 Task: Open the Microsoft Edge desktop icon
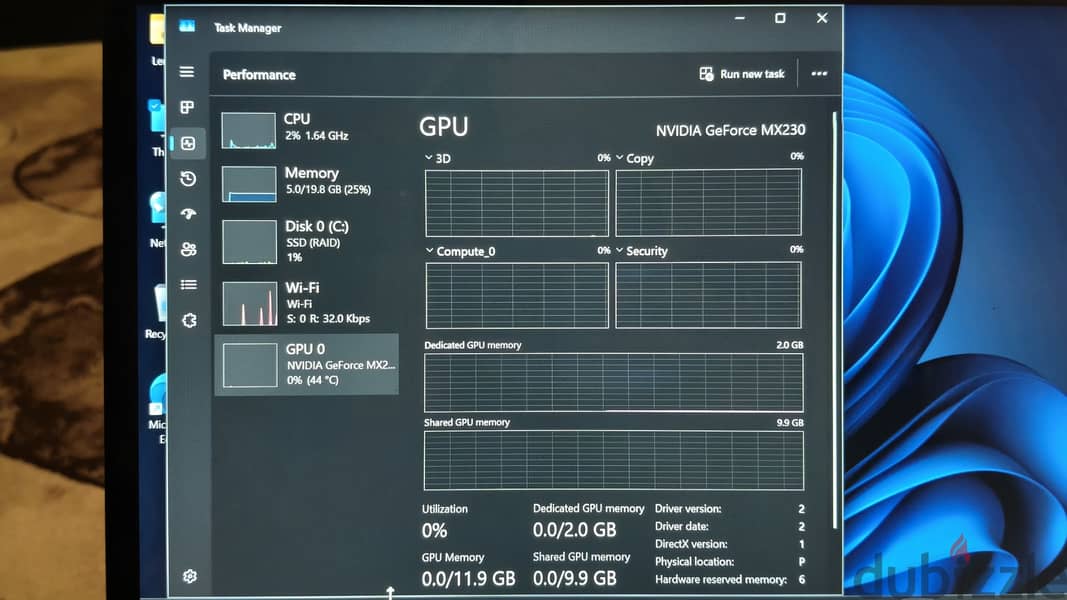tap(157, 408)
